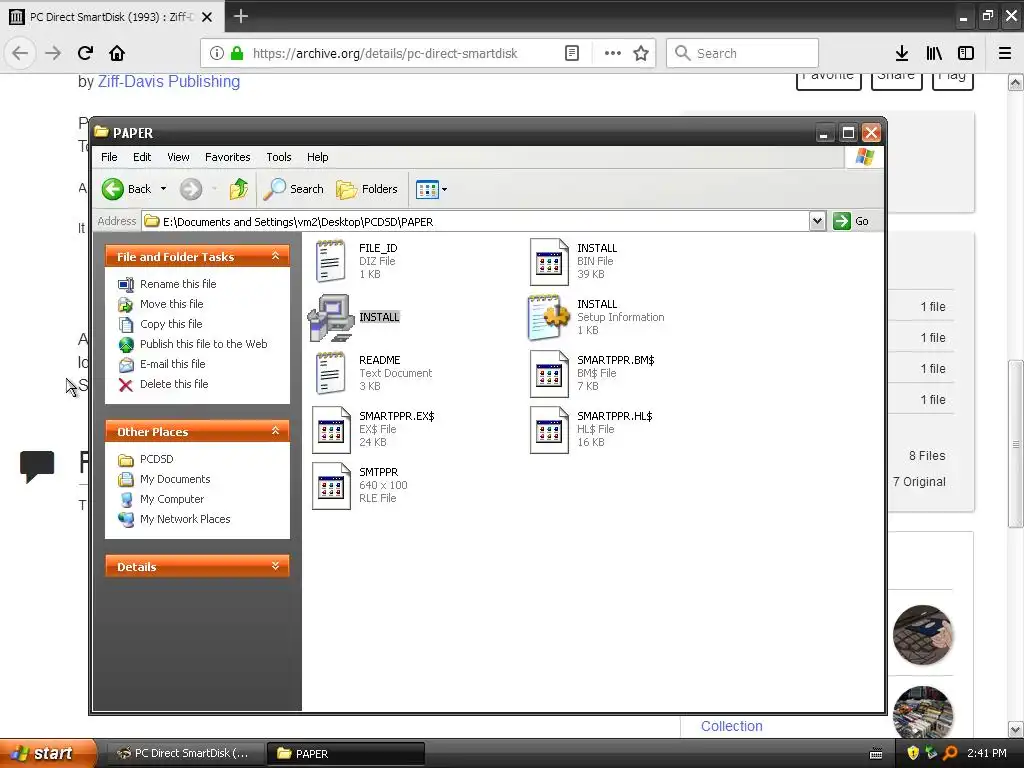Go back in Firefox history
Image resolution: width=1024 pixels, height=768 pixels.
(20, 53)
